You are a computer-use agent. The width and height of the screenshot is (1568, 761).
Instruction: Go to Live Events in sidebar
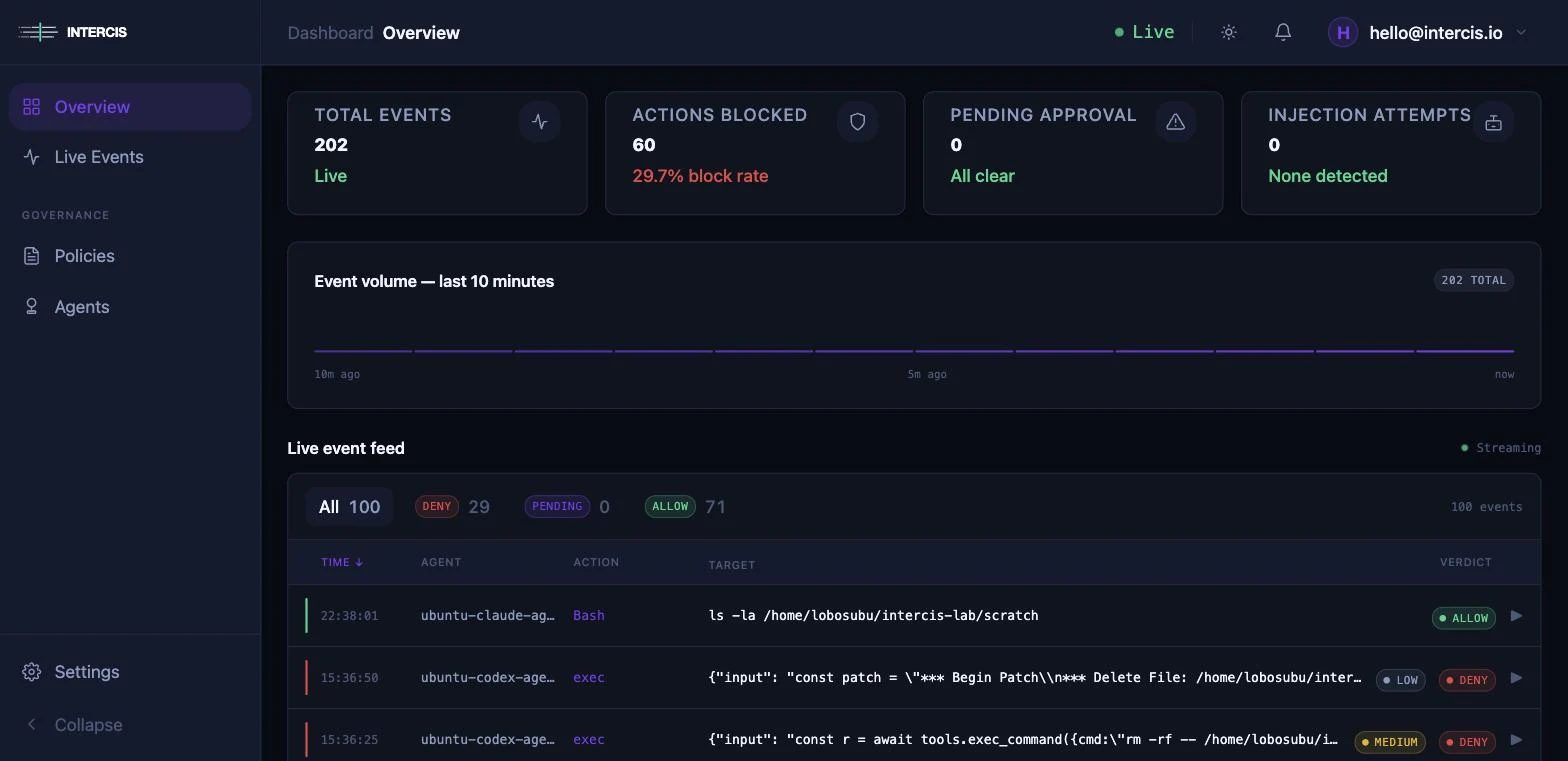(x=130, y=157)
